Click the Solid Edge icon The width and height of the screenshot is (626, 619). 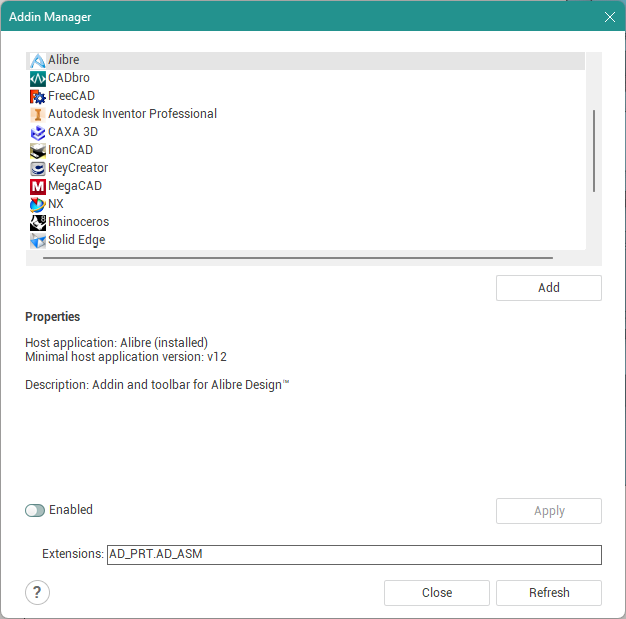[38, 240]
